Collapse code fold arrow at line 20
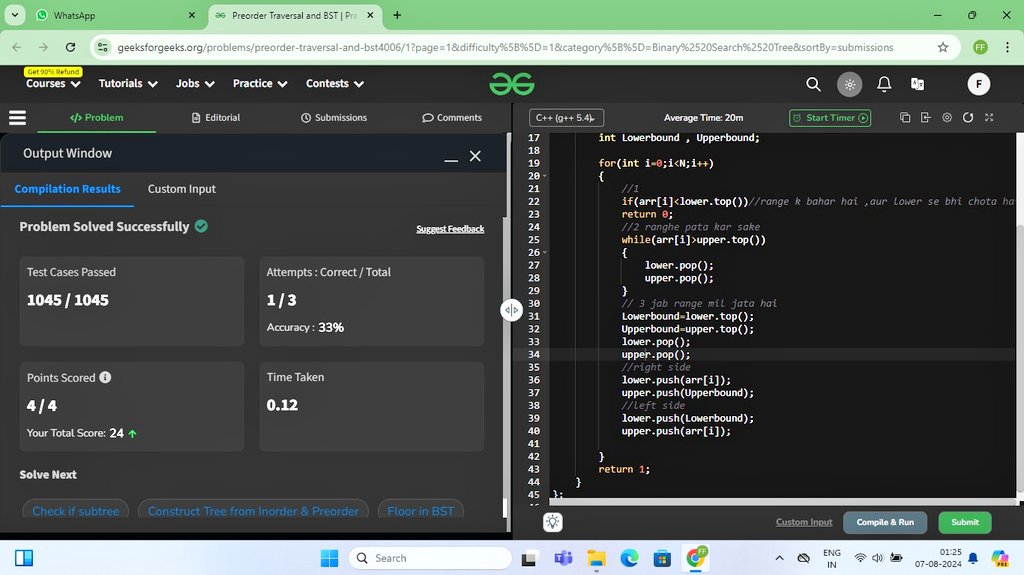 (x=545, y=176)
